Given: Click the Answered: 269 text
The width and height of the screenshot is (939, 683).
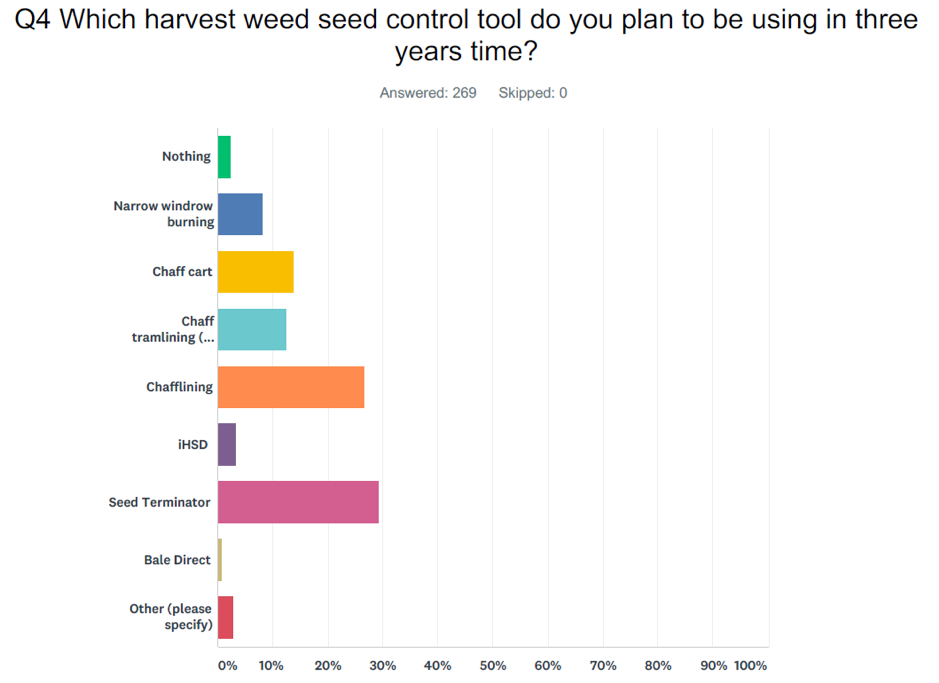Looking at the screenshot, I should (x=428, y=93).
